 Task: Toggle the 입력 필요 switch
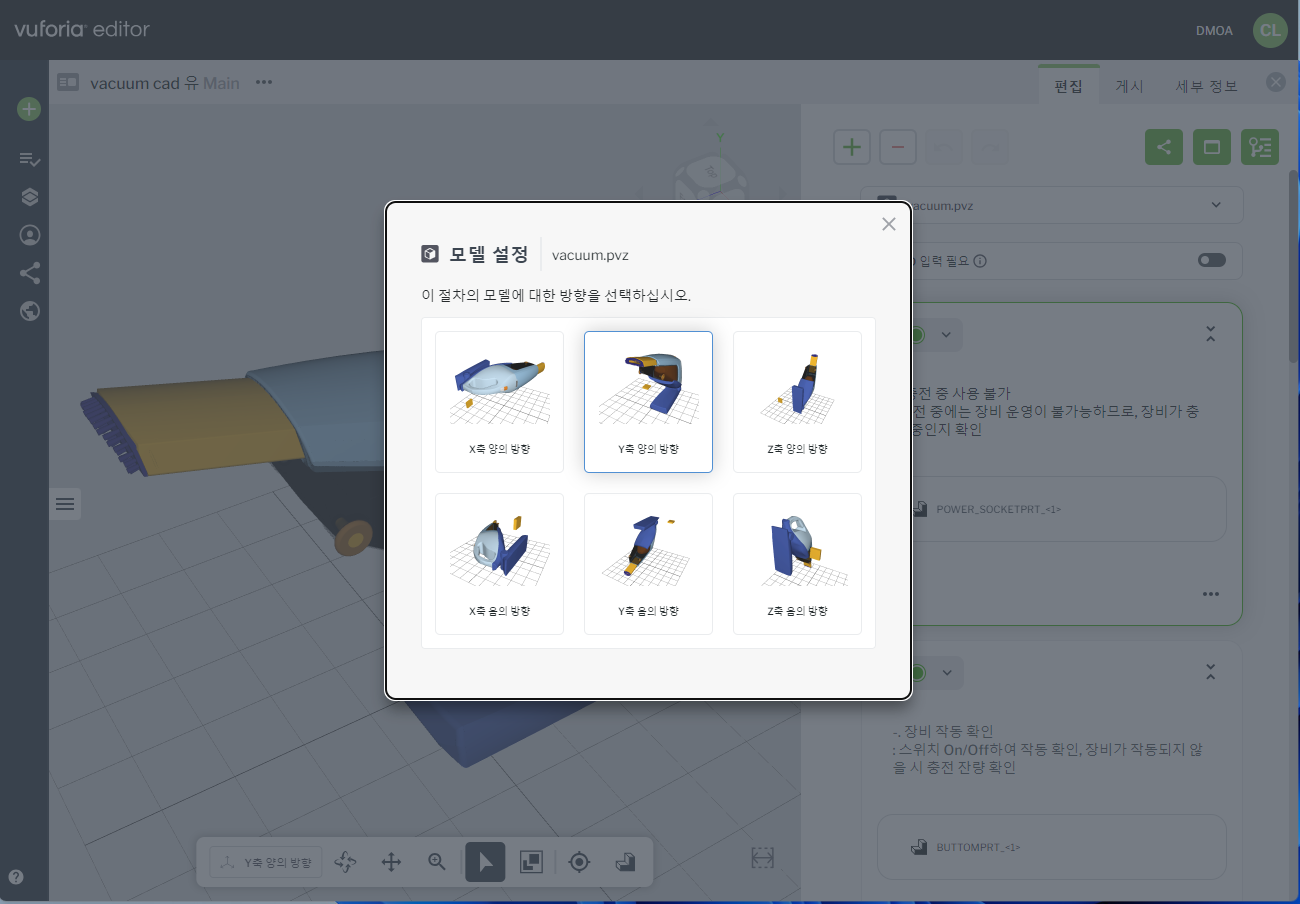click(x=1211, y=260)
